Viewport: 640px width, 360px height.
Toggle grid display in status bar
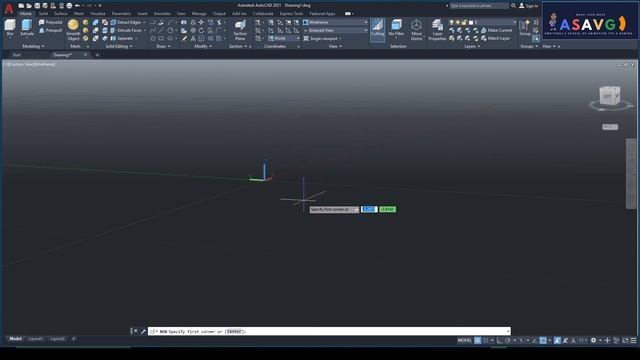coord(478,340)
